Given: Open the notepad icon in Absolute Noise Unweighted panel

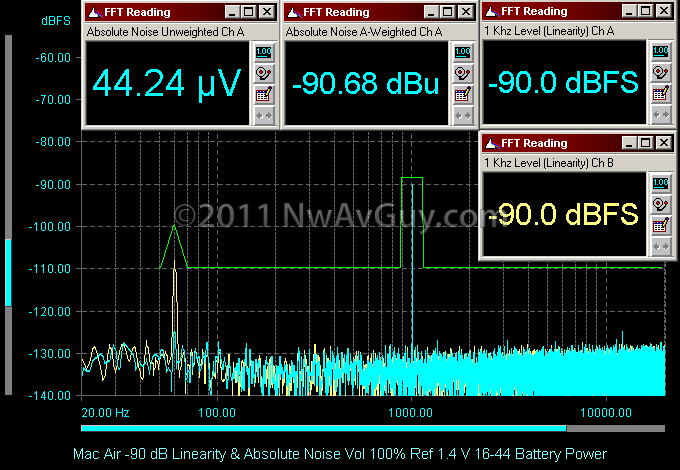Looking at the screenshot, I should pyautogui.click(x=264, y=95).
